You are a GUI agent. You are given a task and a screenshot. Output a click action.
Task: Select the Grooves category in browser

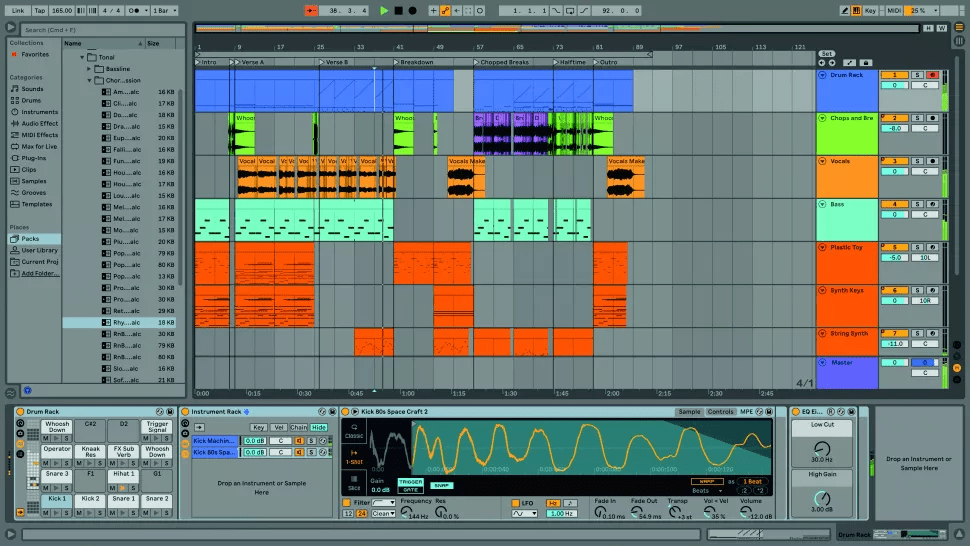point(33,192)
